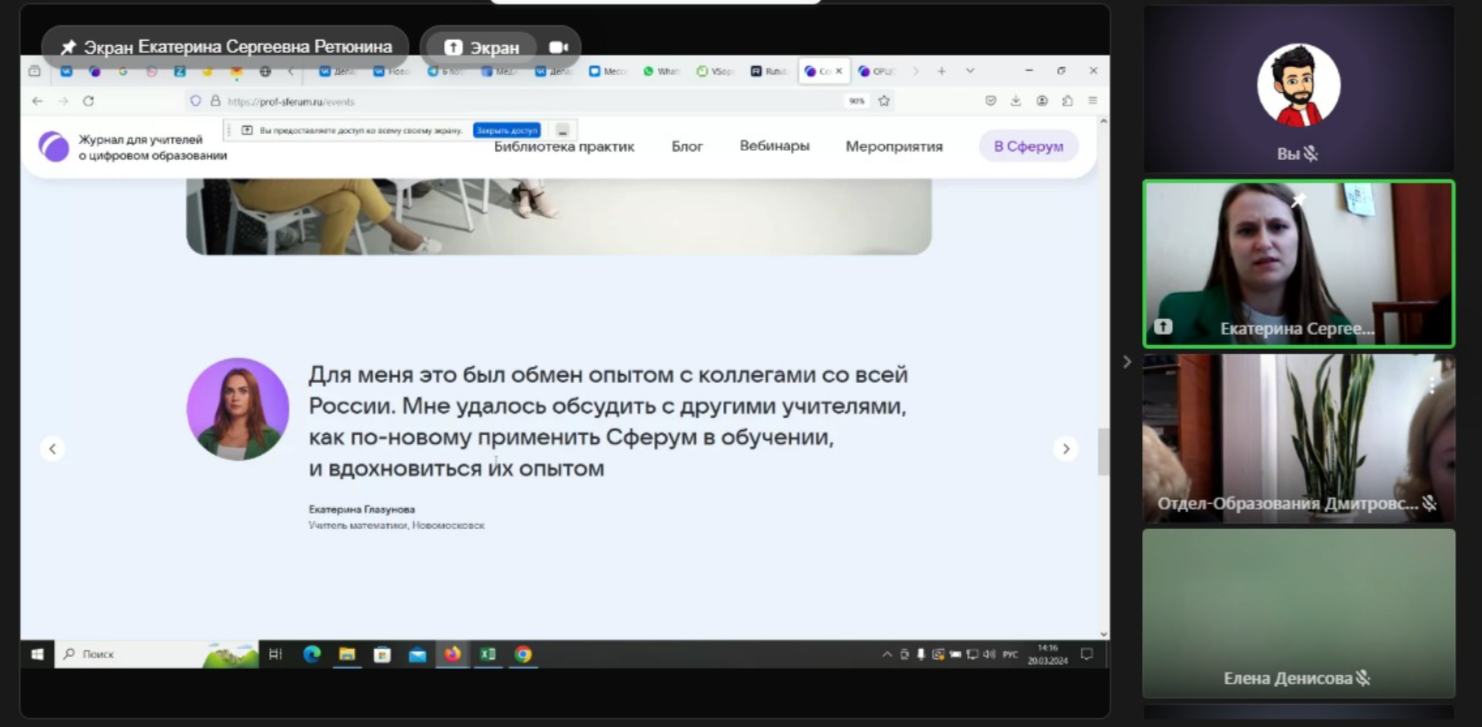Switch to camera view using the video icon
This screenshot has height=727, width=1482.
coord(558,47)
